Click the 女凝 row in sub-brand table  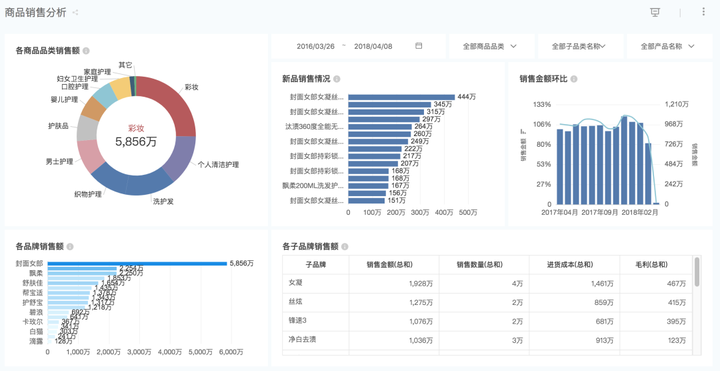[487, 283]
